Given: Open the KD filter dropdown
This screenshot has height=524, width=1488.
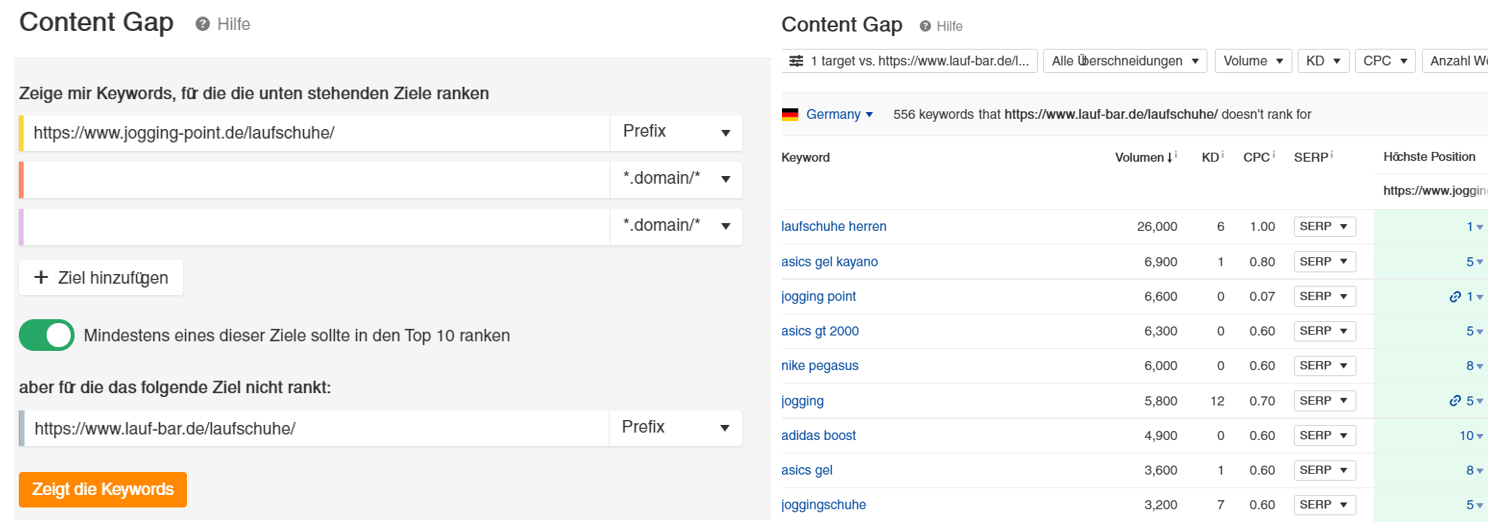Looking at the screenshot, I should coord(1323,61).
